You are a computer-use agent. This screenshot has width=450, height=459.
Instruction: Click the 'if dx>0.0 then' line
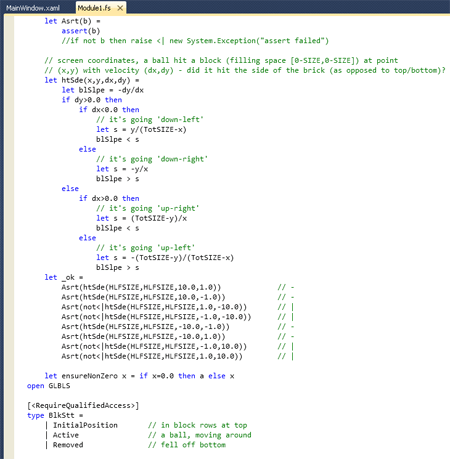pyautogui.click(x=109, y=198)
